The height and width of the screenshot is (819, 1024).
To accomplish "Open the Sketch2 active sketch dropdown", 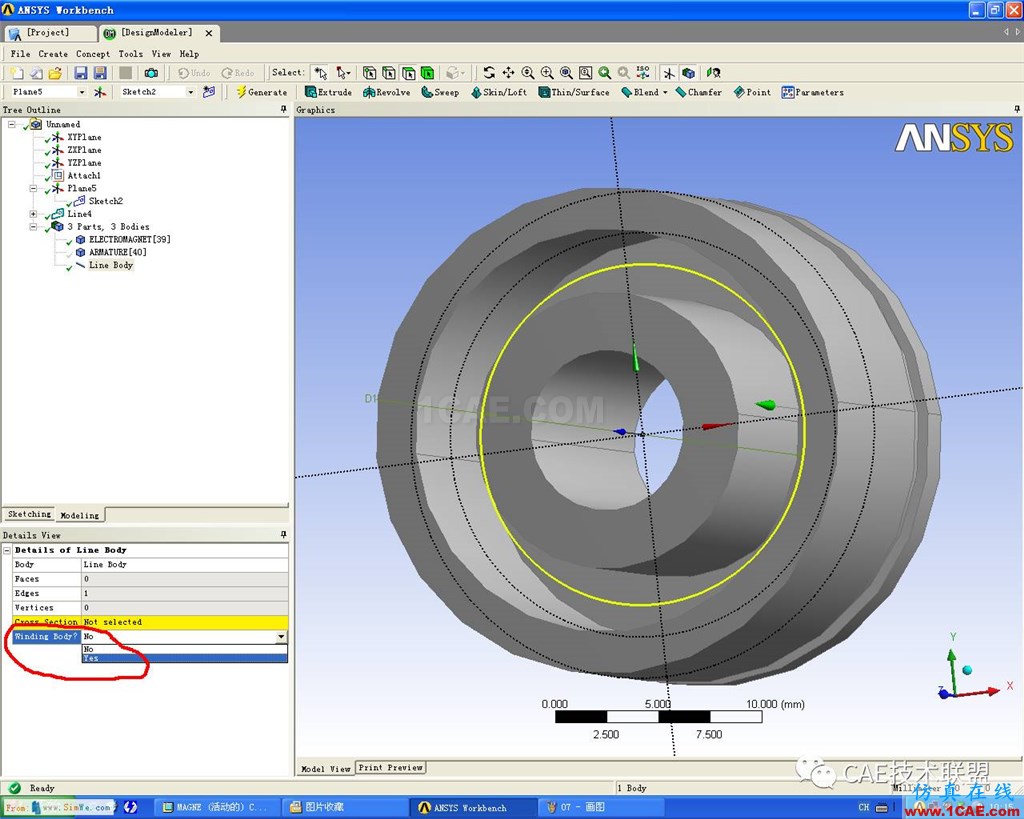I will click(x=191, y=92).
